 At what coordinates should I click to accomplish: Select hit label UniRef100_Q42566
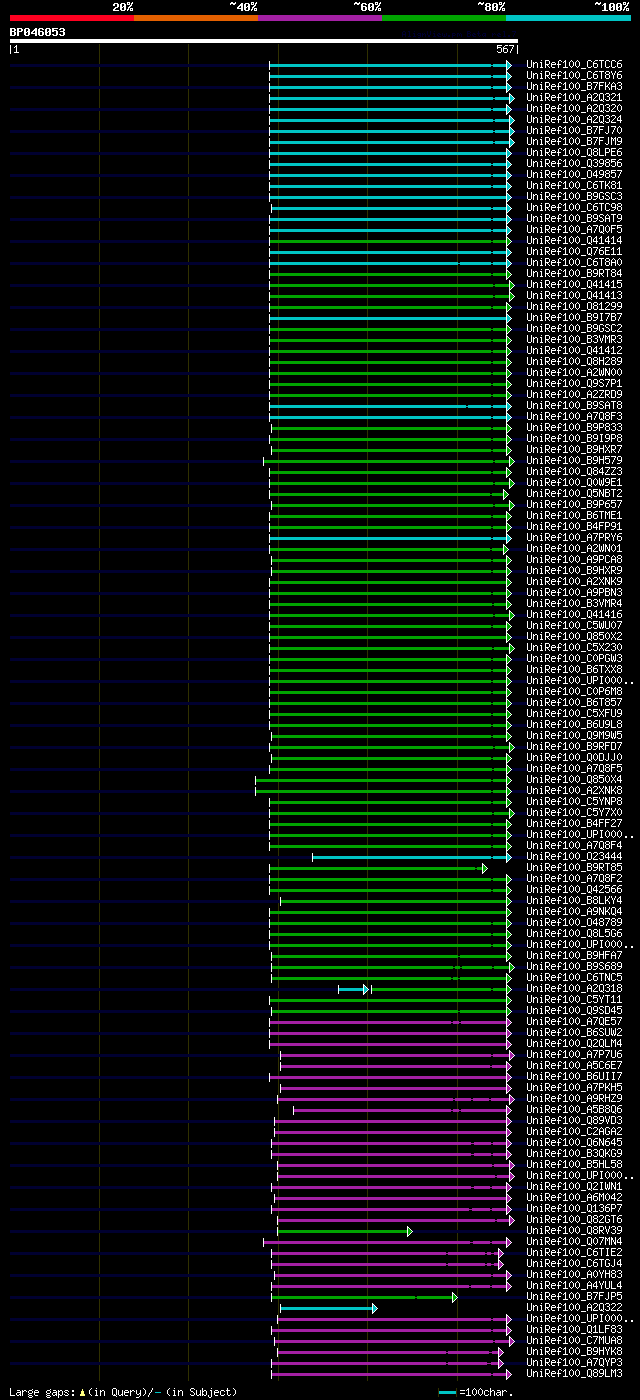pos(574,890)
